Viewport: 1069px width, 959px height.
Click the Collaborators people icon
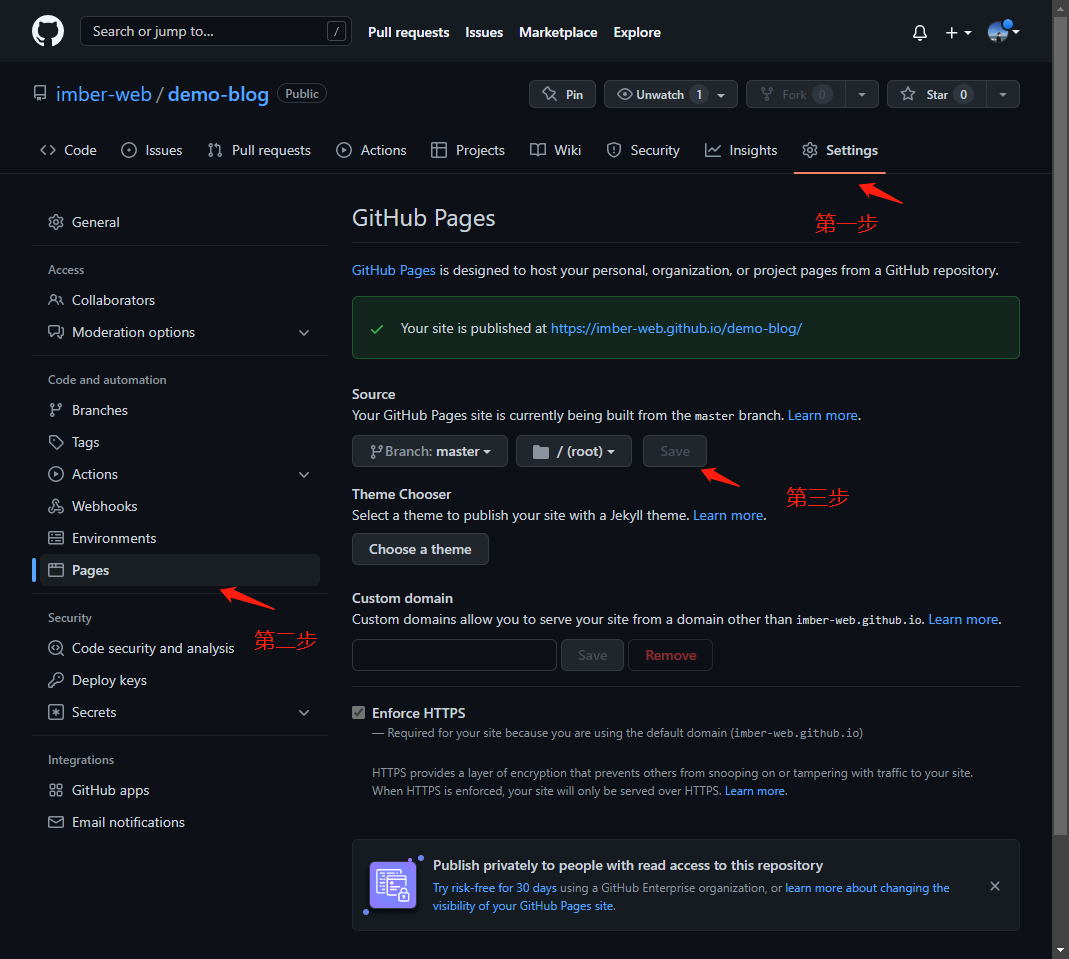(x=56, y=300)
